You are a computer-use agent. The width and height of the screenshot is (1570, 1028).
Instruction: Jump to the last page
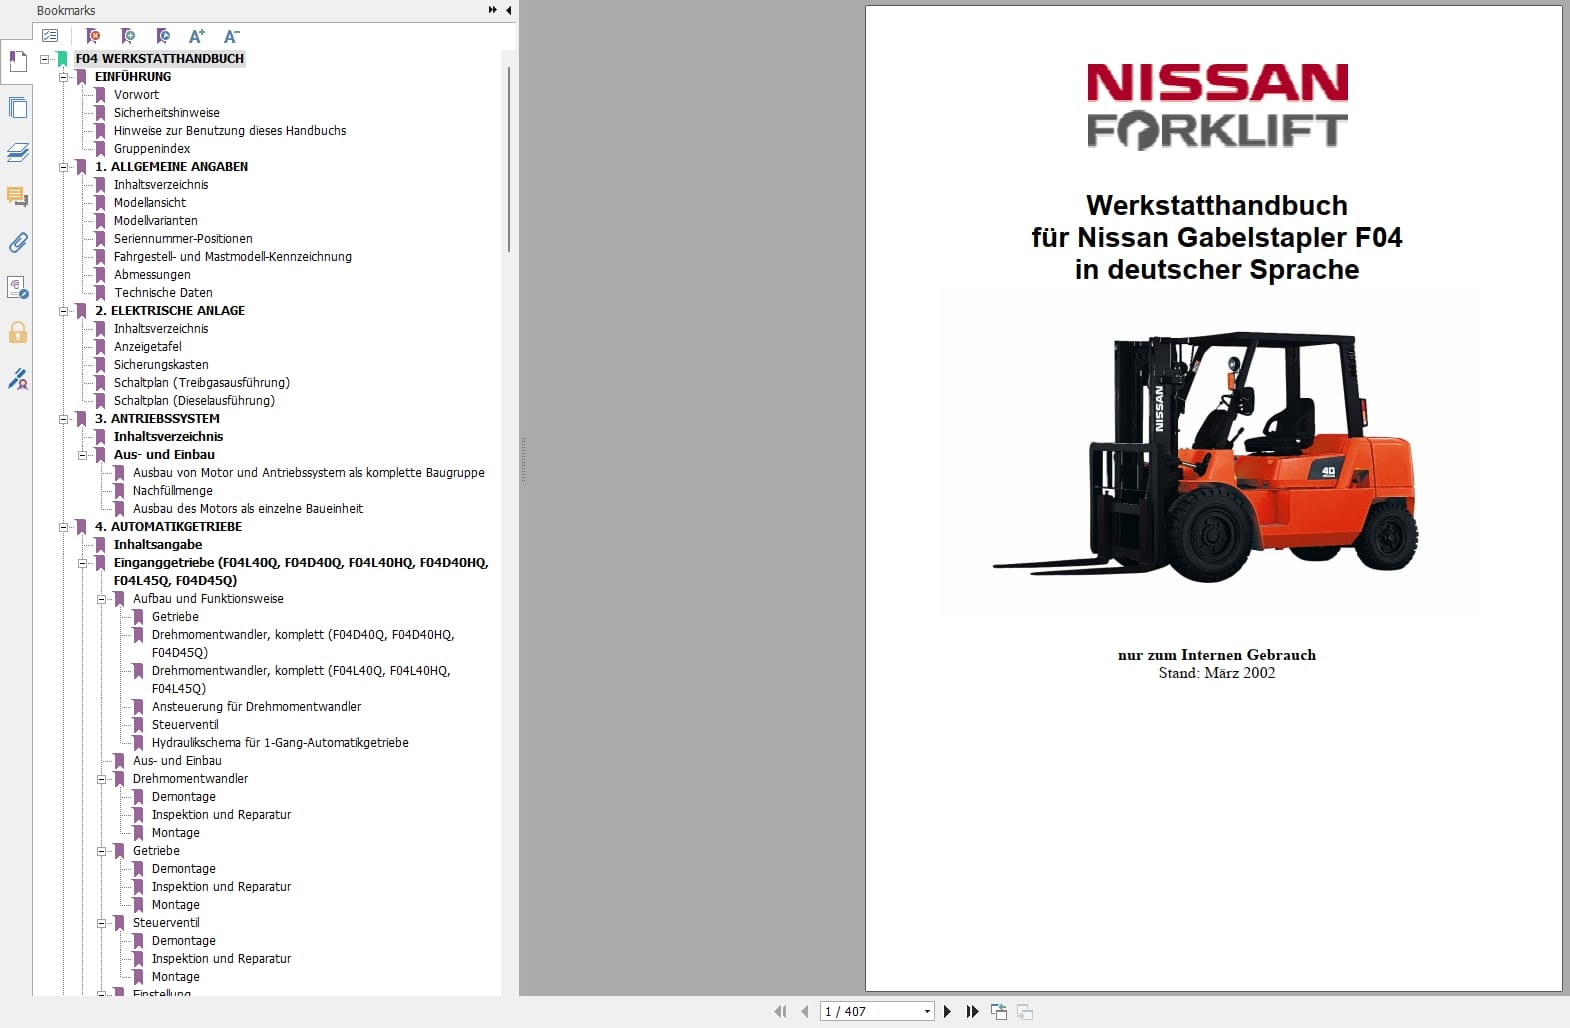[x=972, y=1011]
